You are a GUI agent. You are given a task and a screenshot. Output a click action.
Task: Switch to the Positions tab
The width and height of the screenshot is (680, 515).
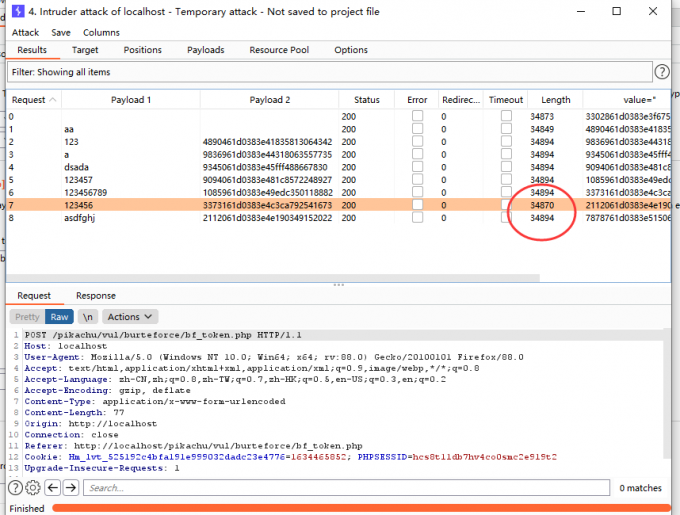pyautogui.click(x=142, y=50)
